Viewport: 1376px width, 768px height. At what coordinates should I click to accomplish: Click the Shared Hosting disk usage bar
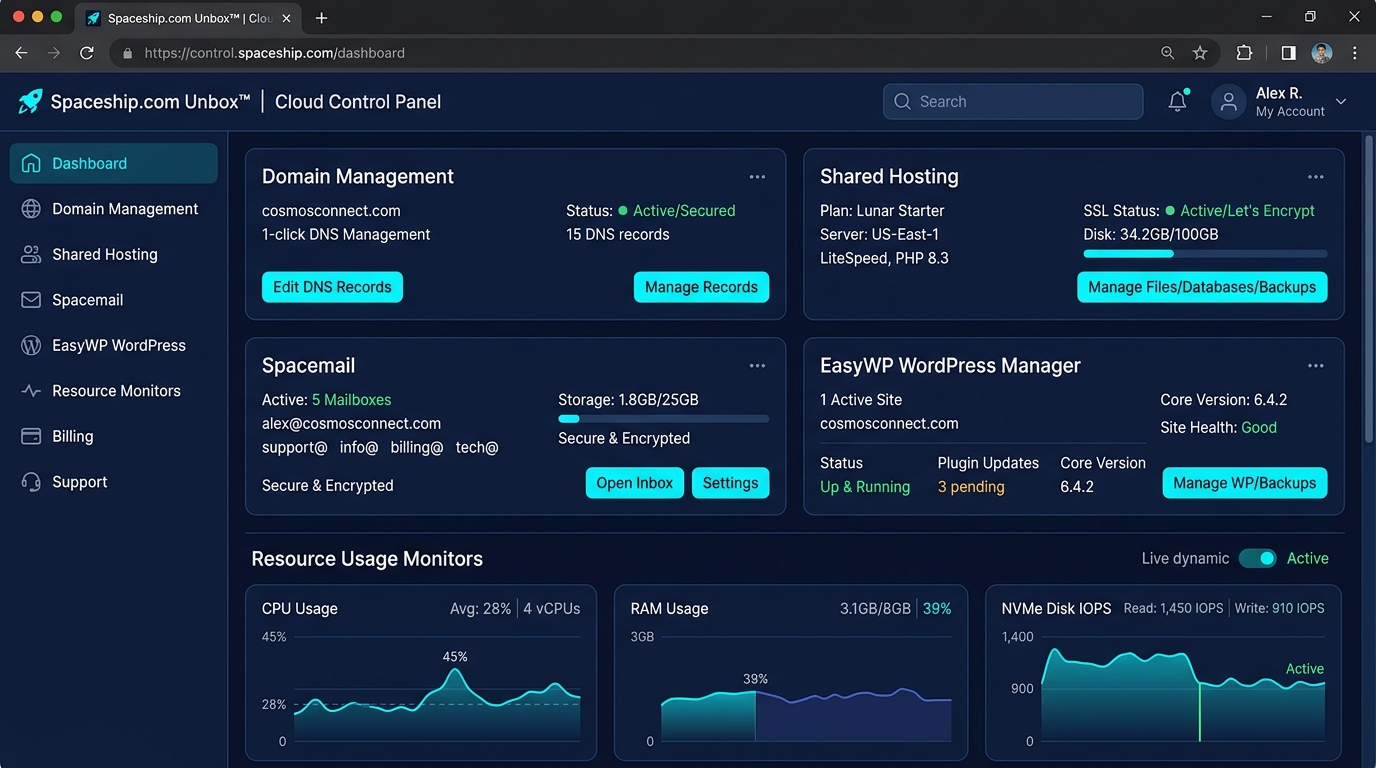point(1205,254)
